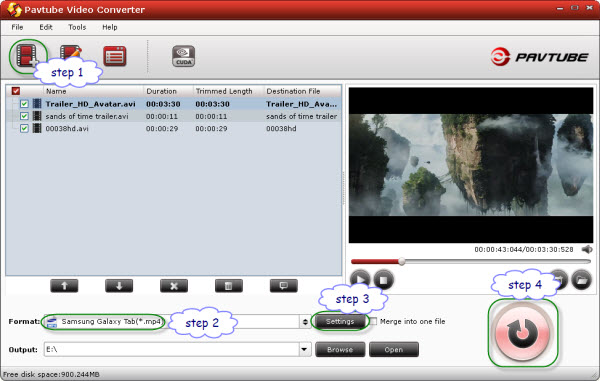Move selected file up with arrow button
Viewport: 600px width, 381px height.
pos(64,286)
